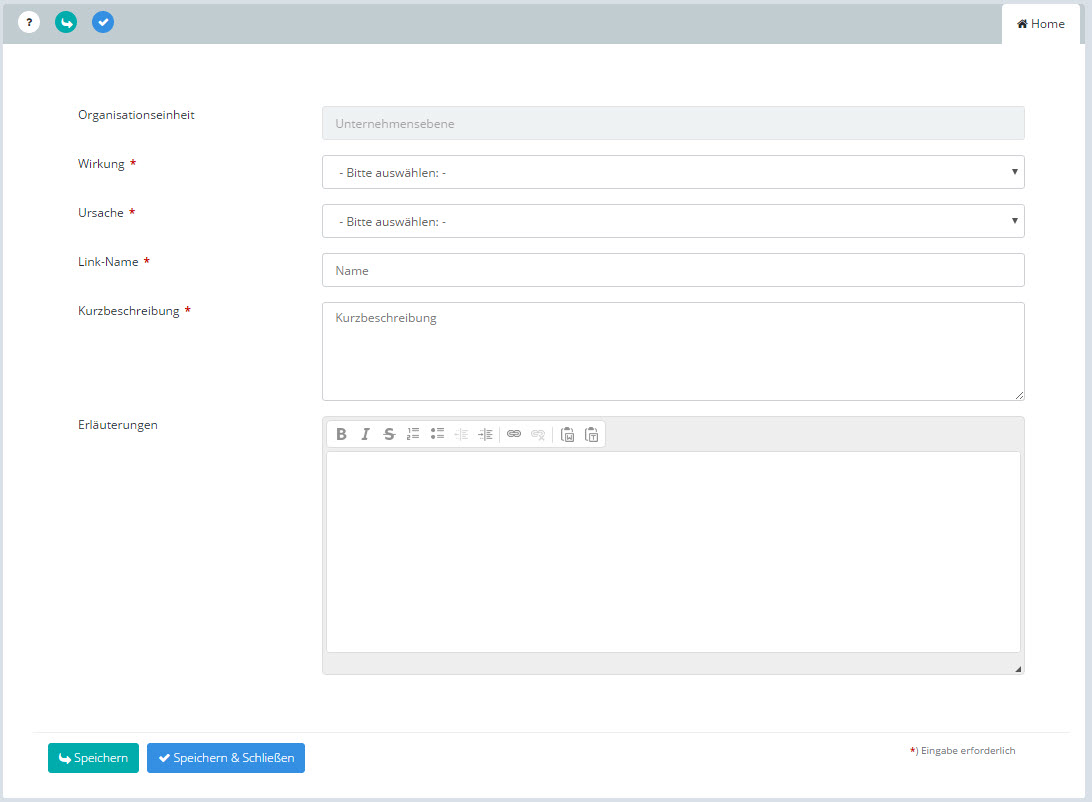Click the blue checkmark icon in header
Screen dimensions: 1092x802
point(103,22)
